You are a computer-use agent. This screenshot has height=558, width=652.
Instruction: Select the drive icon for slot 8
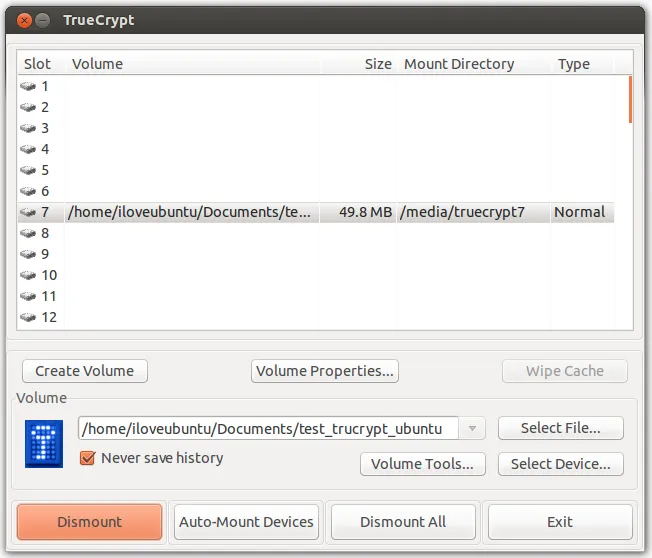[28, 233]
